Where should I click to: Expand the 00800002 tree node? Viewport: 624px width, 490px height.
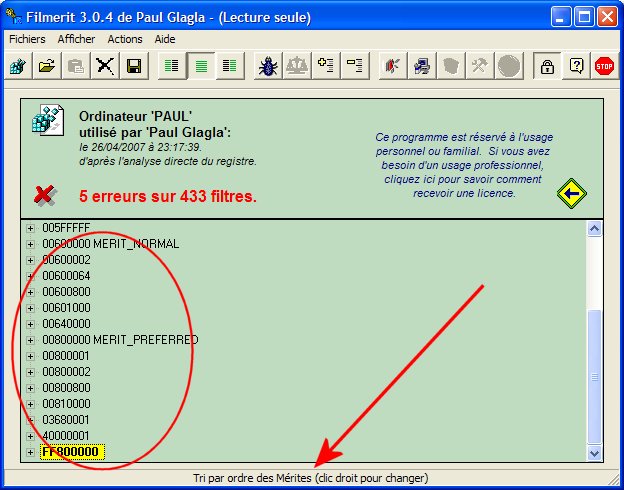tap(30, 372)
